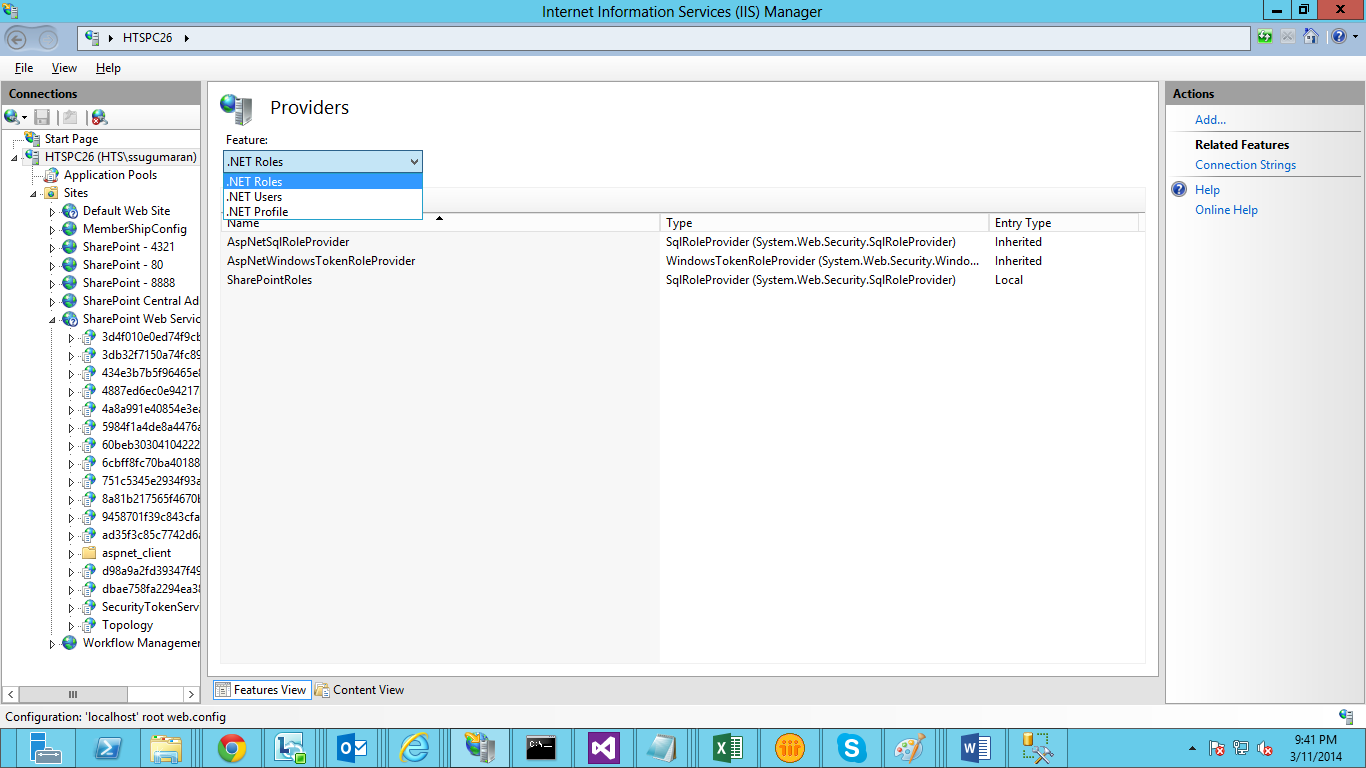Click the Start Page icon in the tree

point(33,139)
